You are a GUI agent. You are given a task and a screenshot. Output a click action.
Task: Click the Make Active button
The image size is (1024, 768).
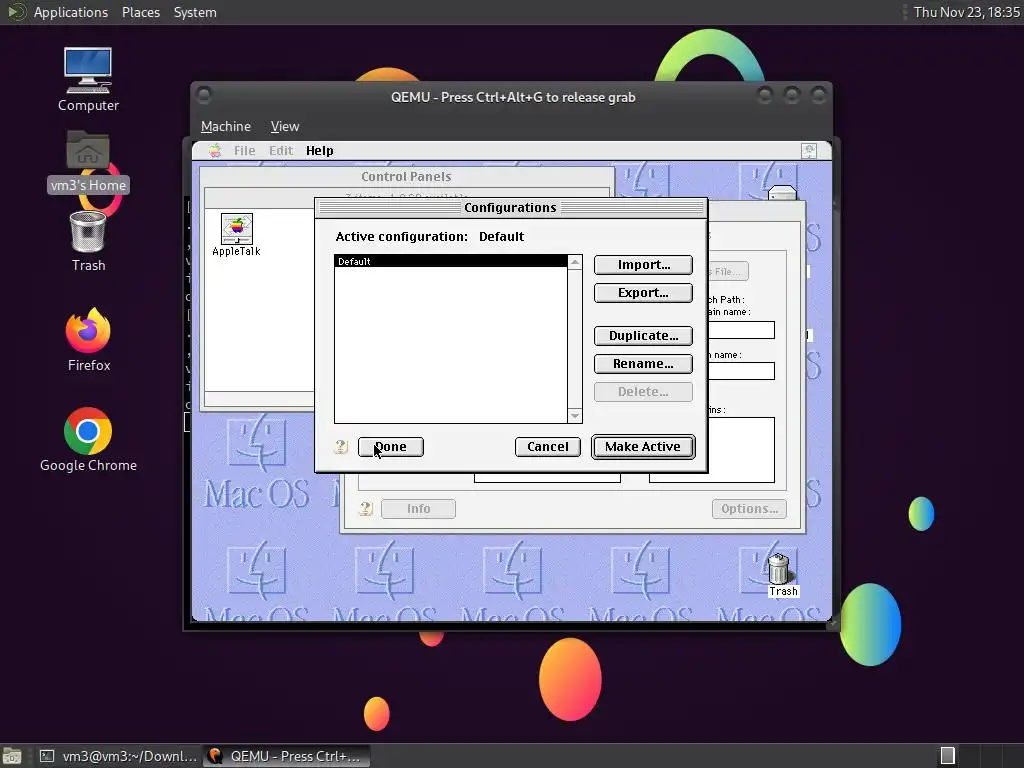click(x=643, y=447)
